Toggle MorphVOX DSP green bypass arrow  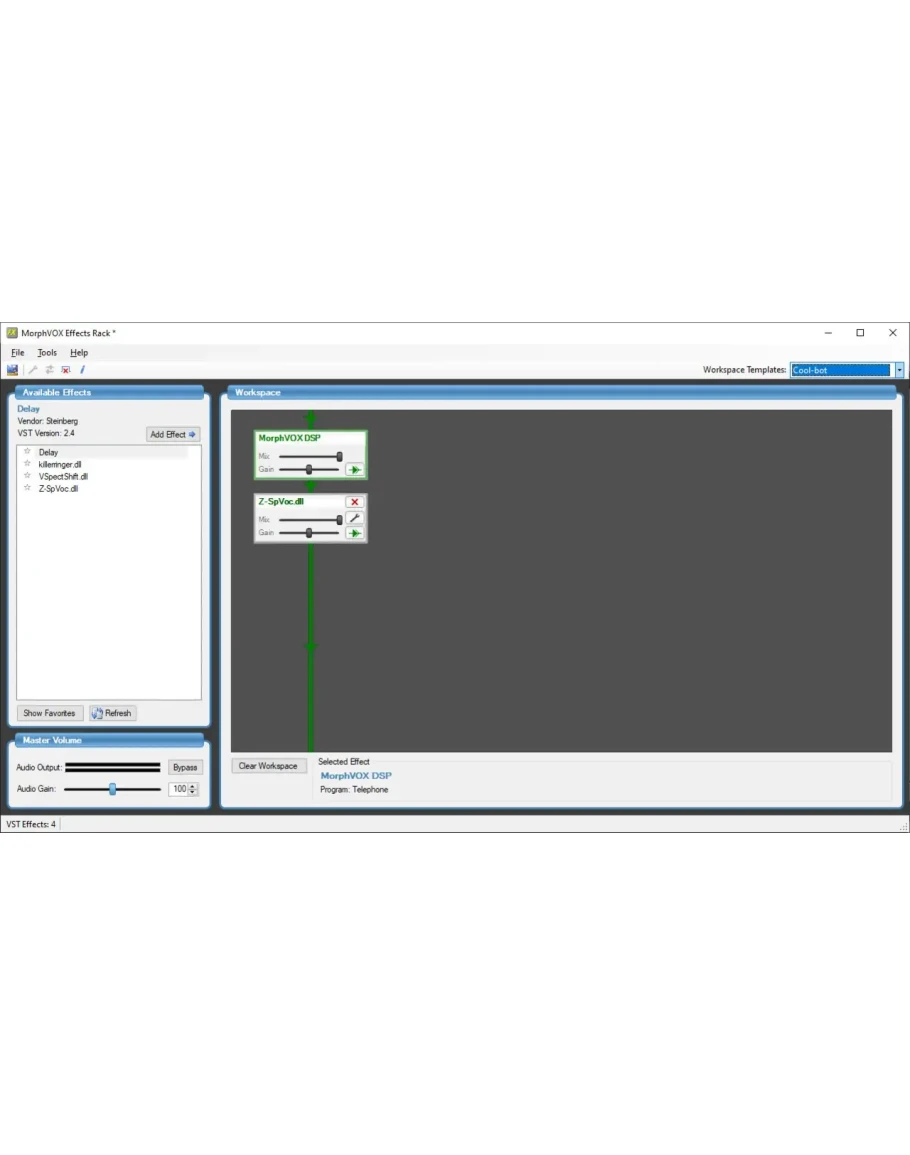pos(354,469)
